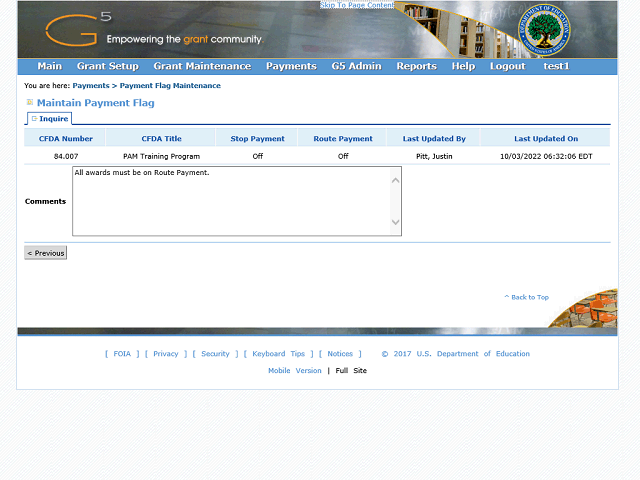Click the Off value under Route Payment
Screen dimensions: 640x480
tap(343, 156)
